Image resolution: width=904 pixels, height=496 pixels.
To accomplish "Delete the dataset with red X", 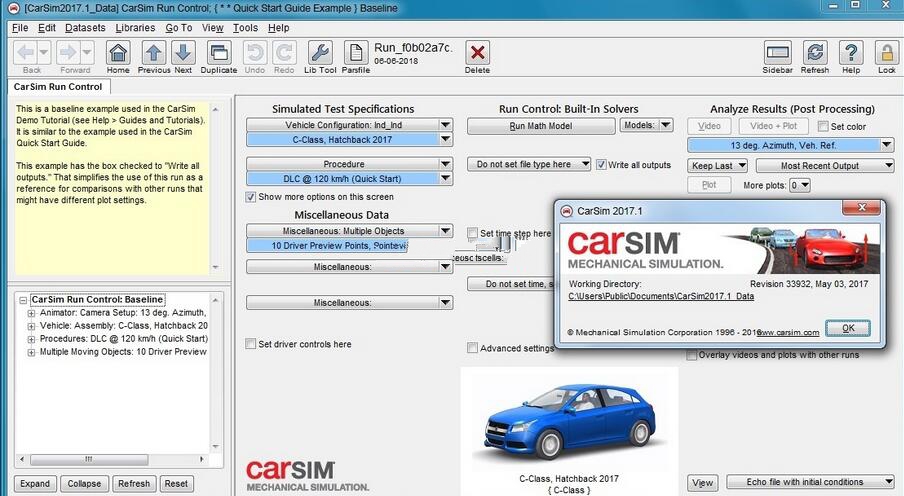I will 477,53.
